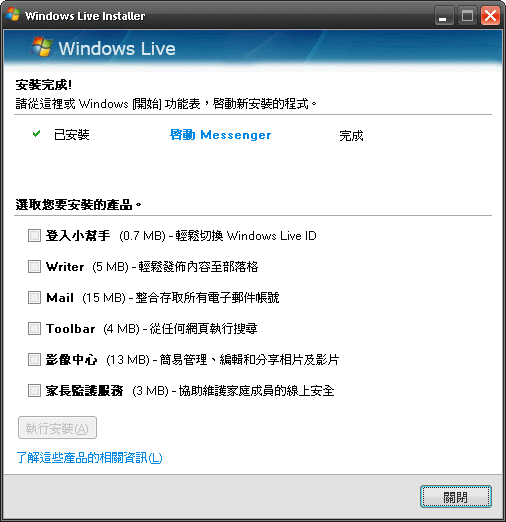Click the Writer product label
This screenshot has width=506, height=522.
[x=65, y=267]
